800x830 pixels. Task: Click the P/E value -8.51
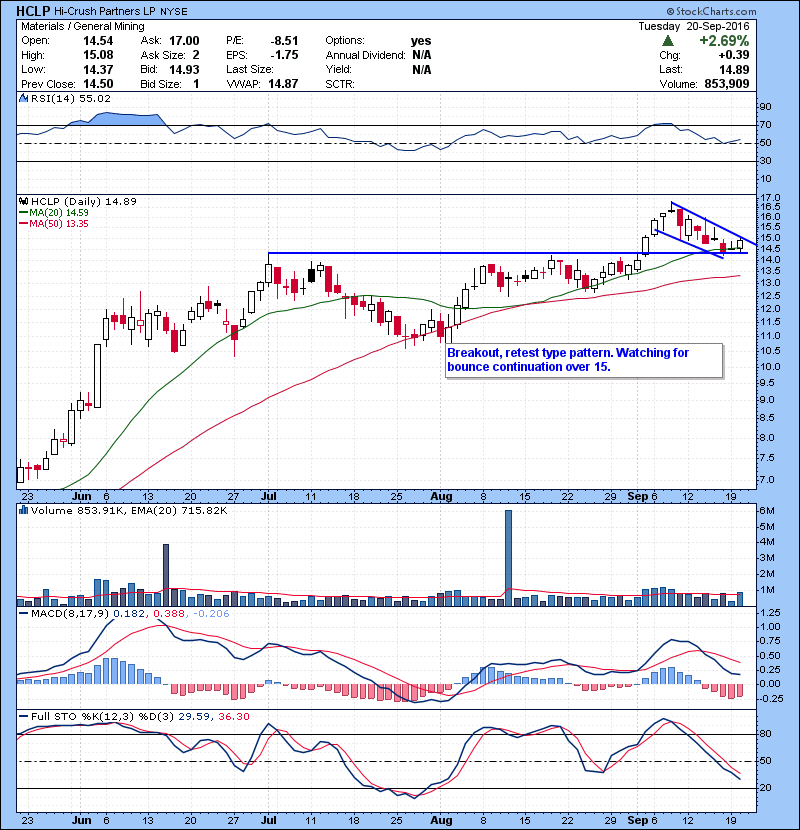(x=284, y=41)
